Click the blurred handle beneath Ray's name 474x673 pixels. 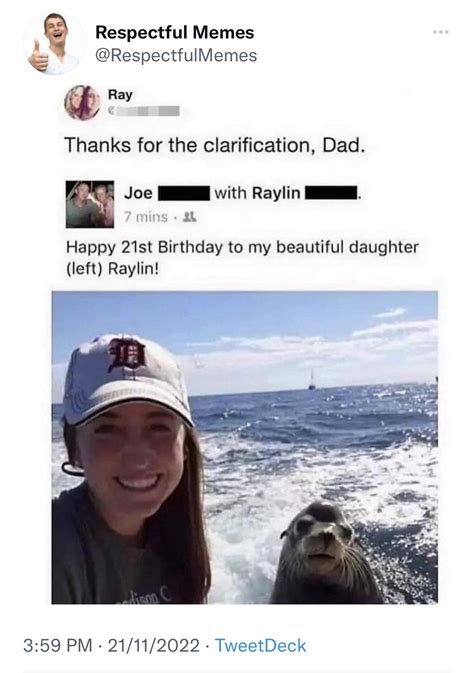[143, 111]
